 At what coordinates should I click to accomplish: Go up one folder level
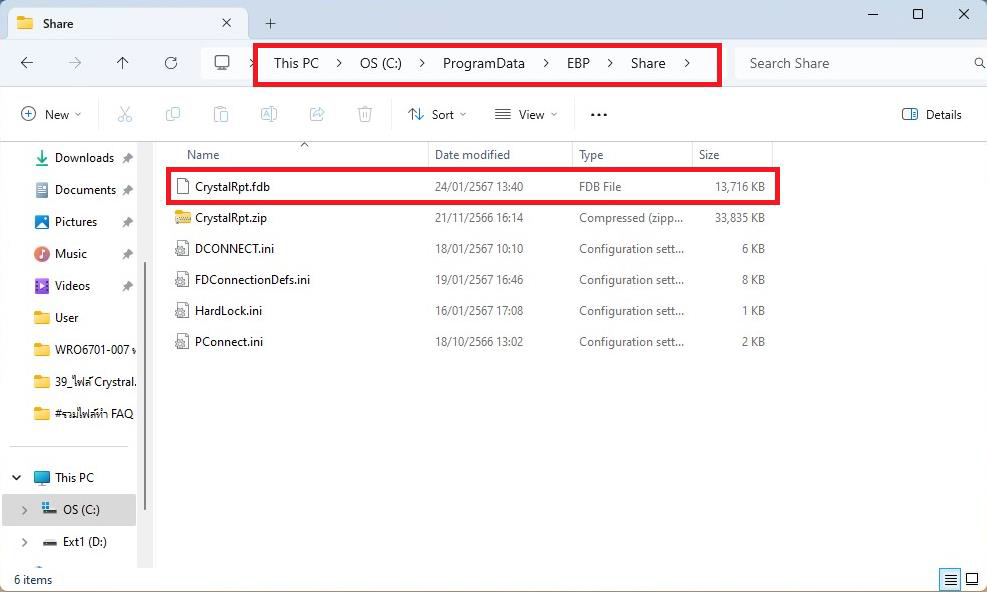123,63
